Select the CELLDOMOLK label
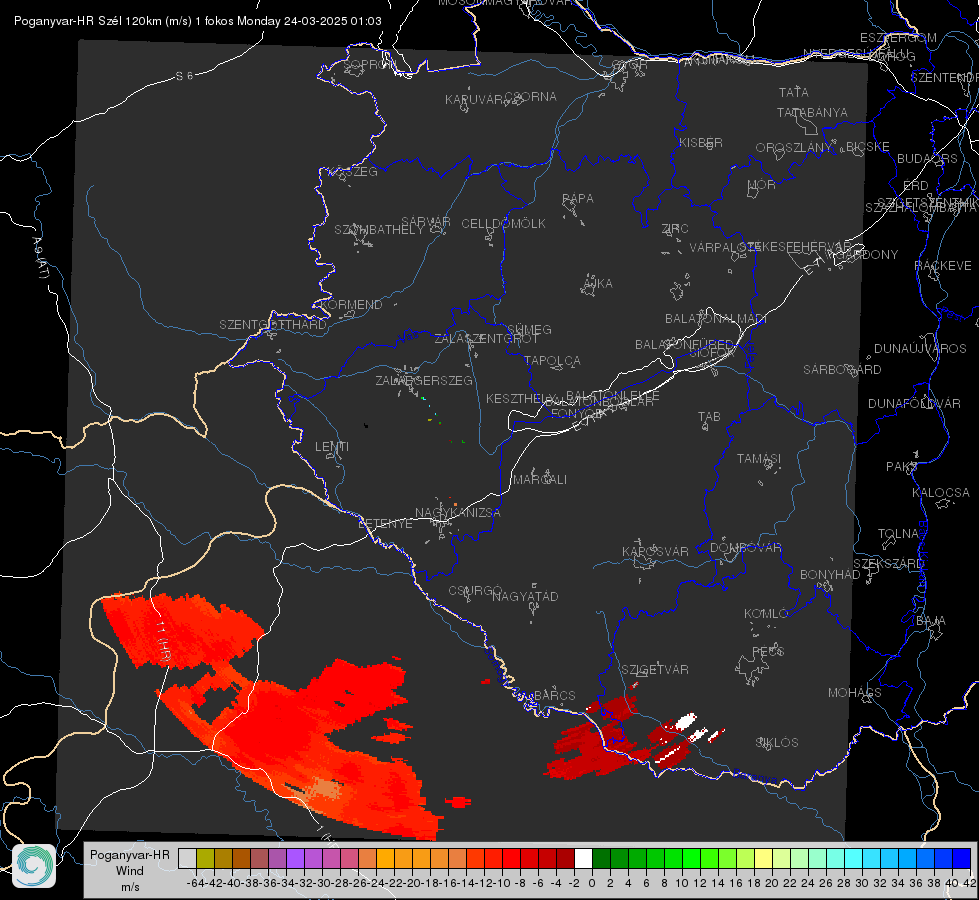 [503, 223]
